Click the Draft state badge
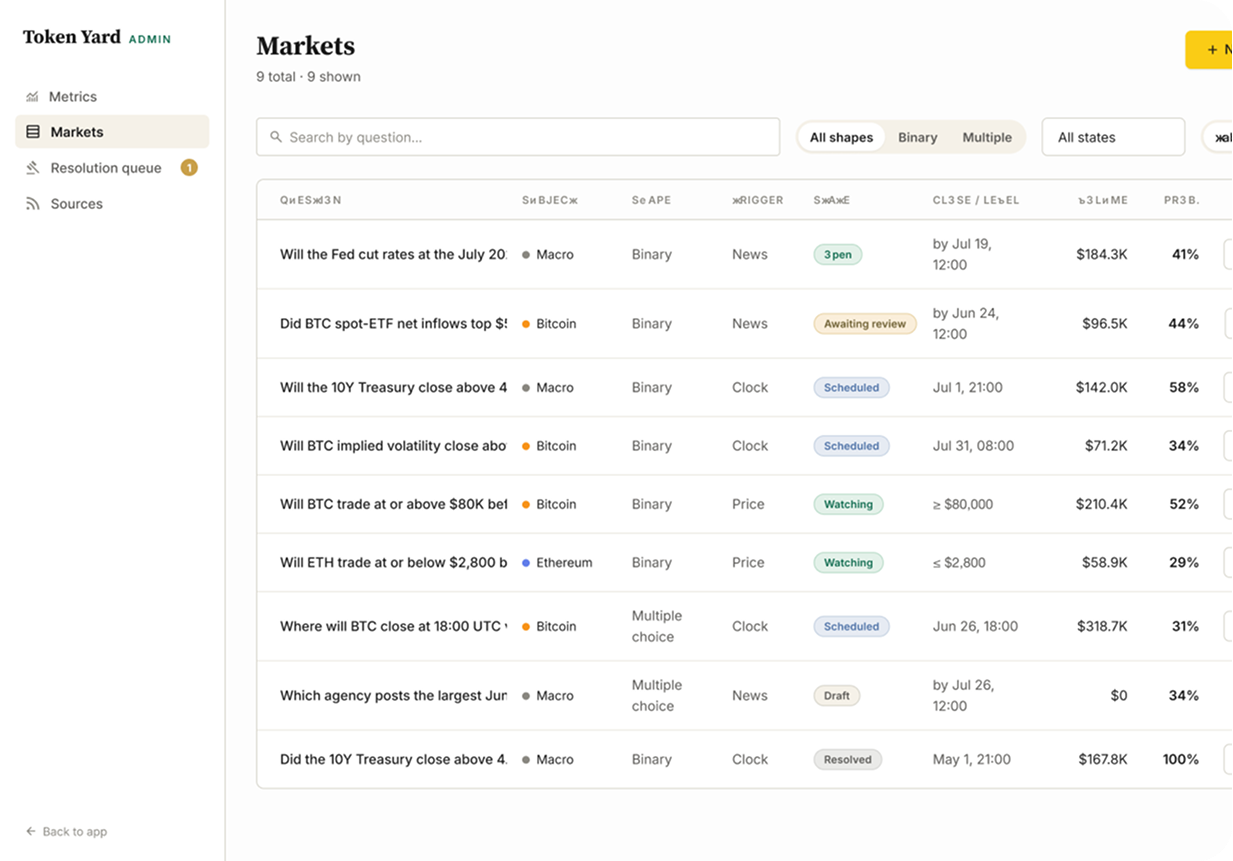The height and width of the screenshot is (861, 1233). 837,696
